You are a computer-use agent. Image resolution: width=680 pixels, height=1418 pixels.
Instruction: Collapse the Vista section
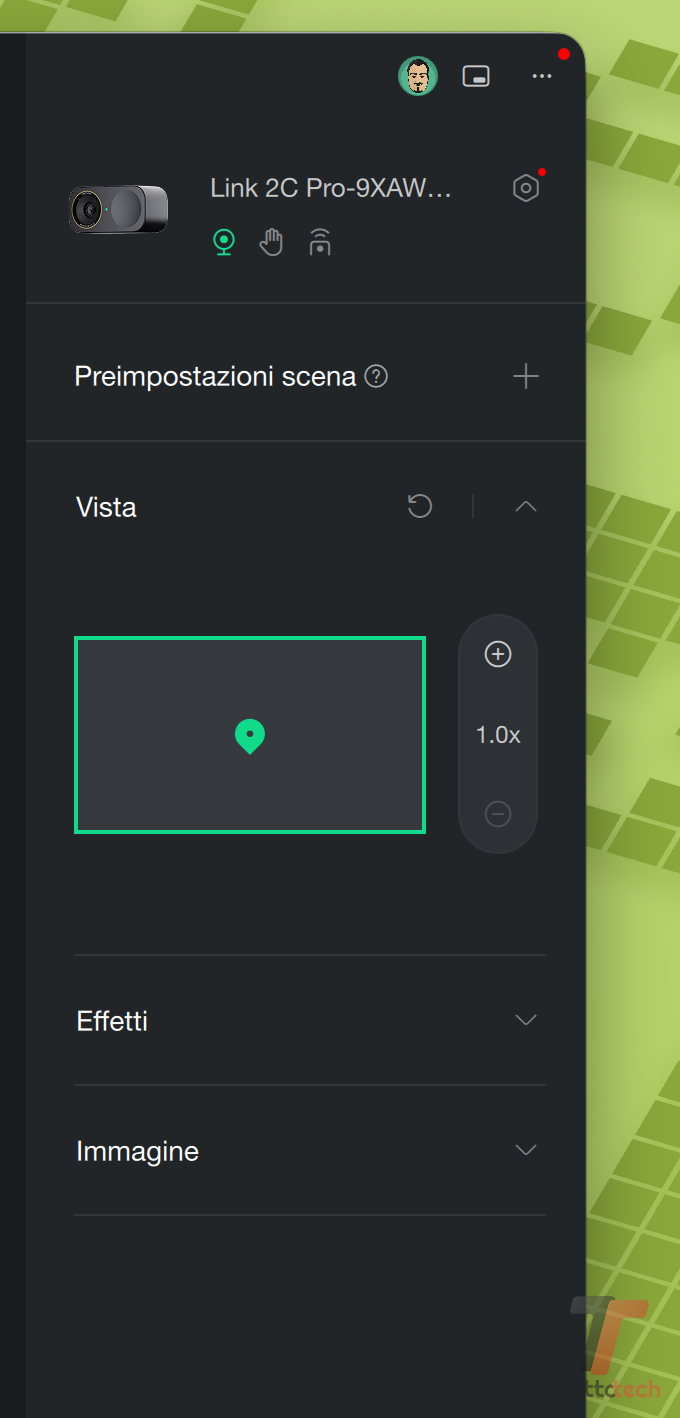point(526,506)
